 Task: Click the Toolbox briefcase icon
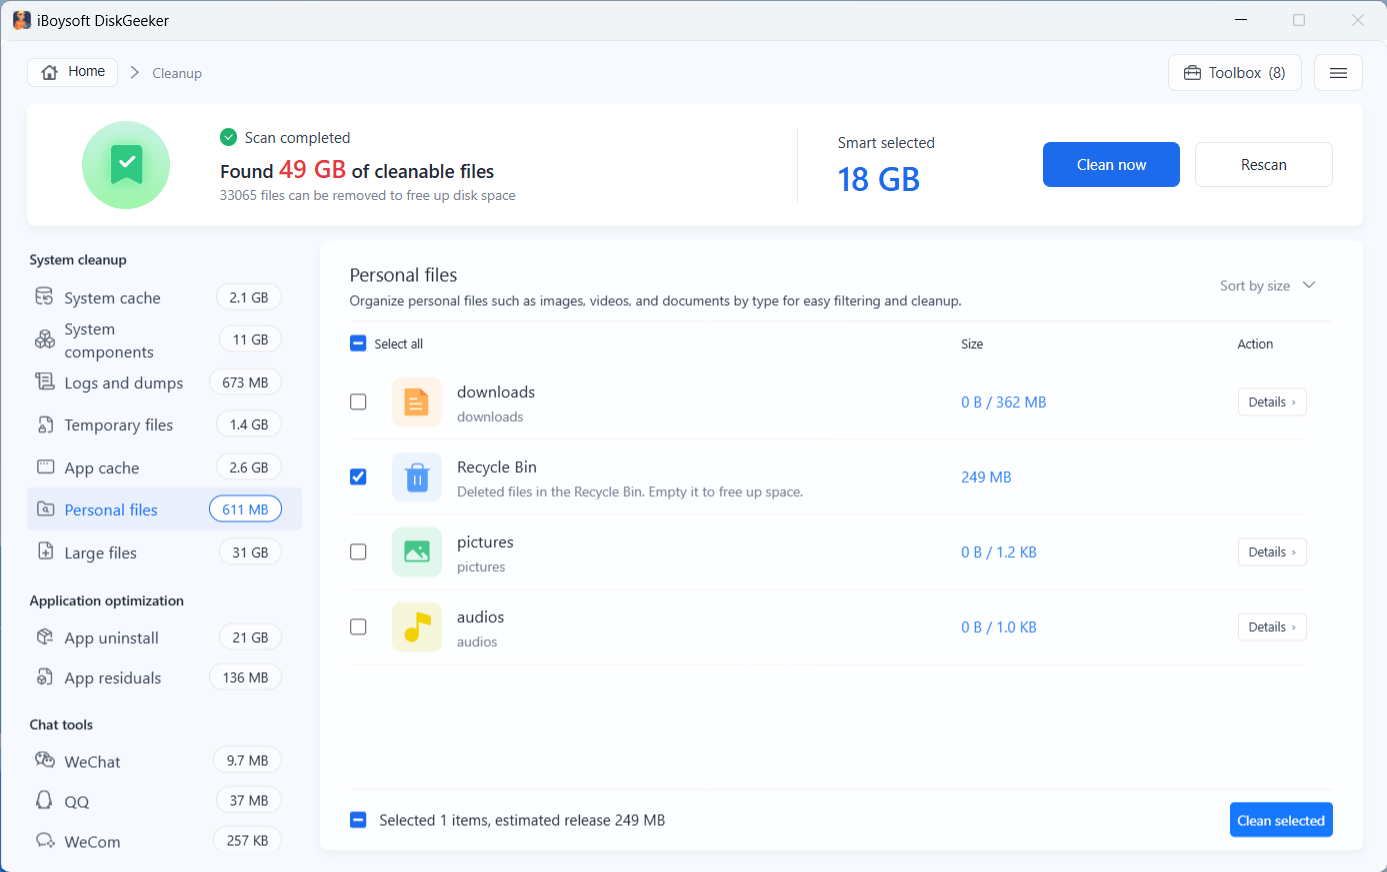(1192, 73)
